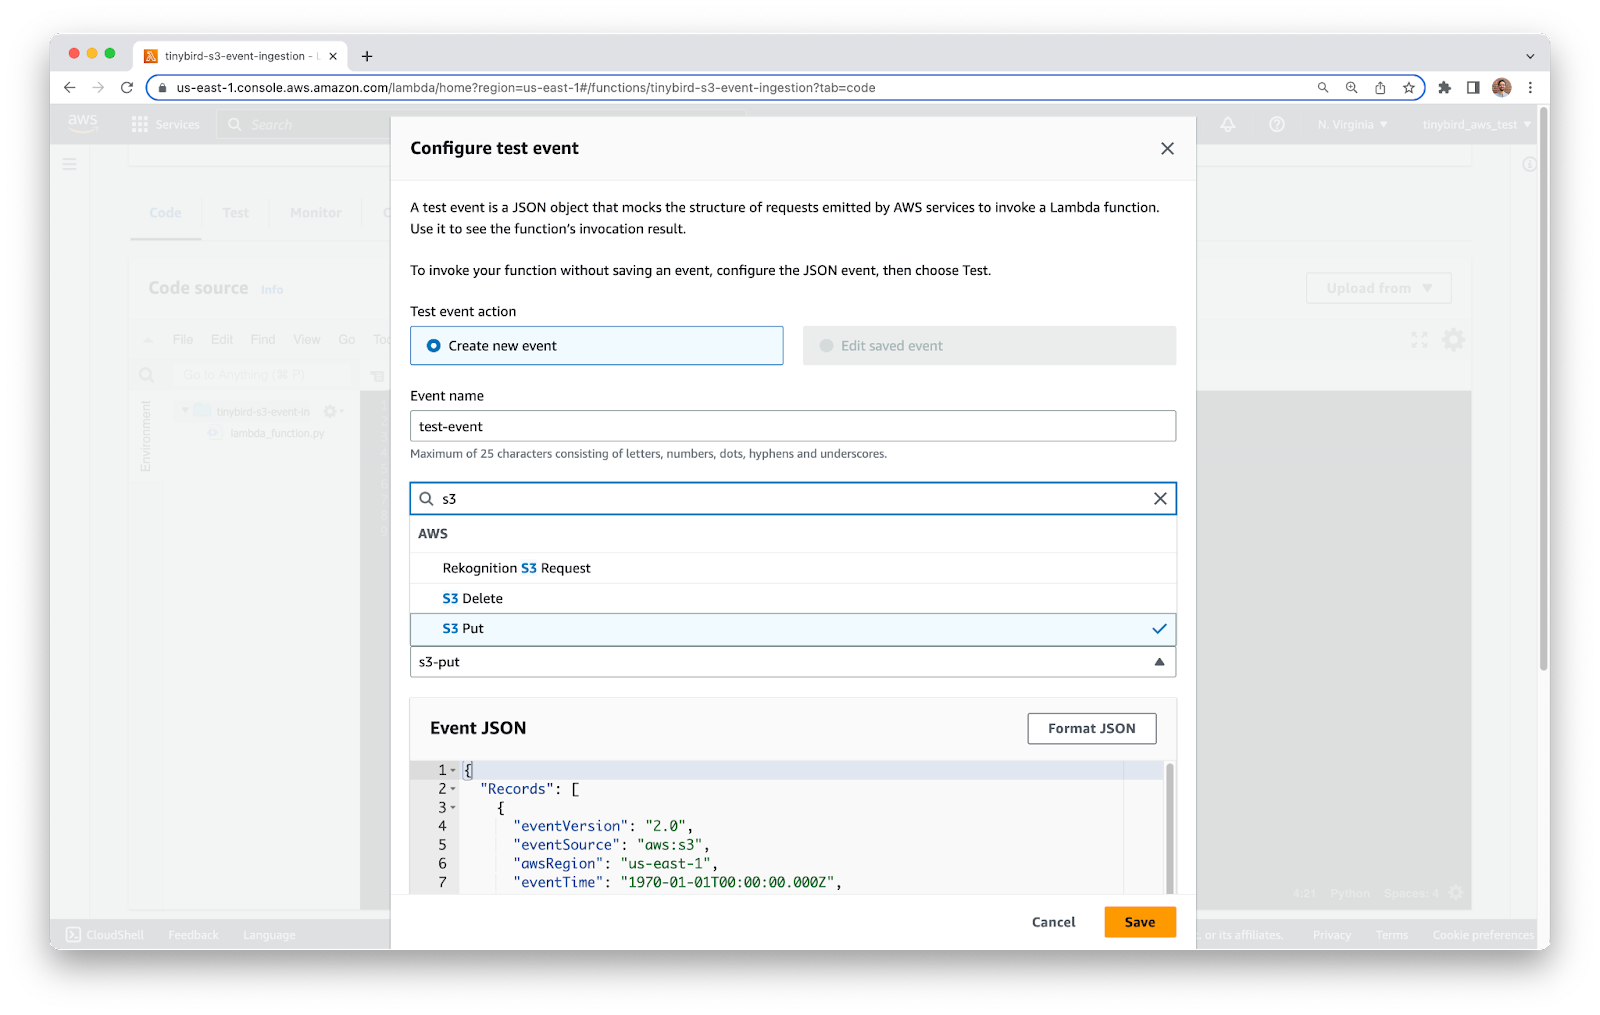The image size is (1600, 1015).
Task: Bookmark this page with the star icon
Action: (x=1409, y=88)
